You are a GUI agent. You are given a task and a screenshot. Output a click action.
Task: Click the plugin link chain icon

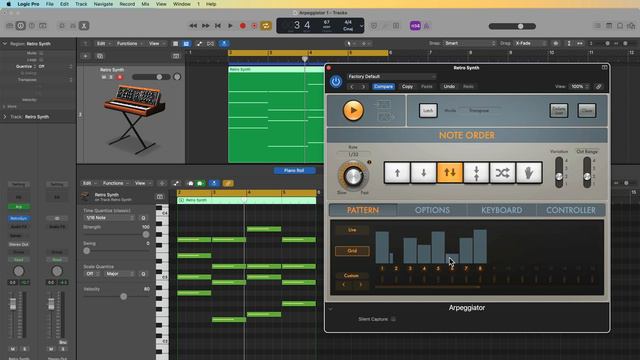598,87
